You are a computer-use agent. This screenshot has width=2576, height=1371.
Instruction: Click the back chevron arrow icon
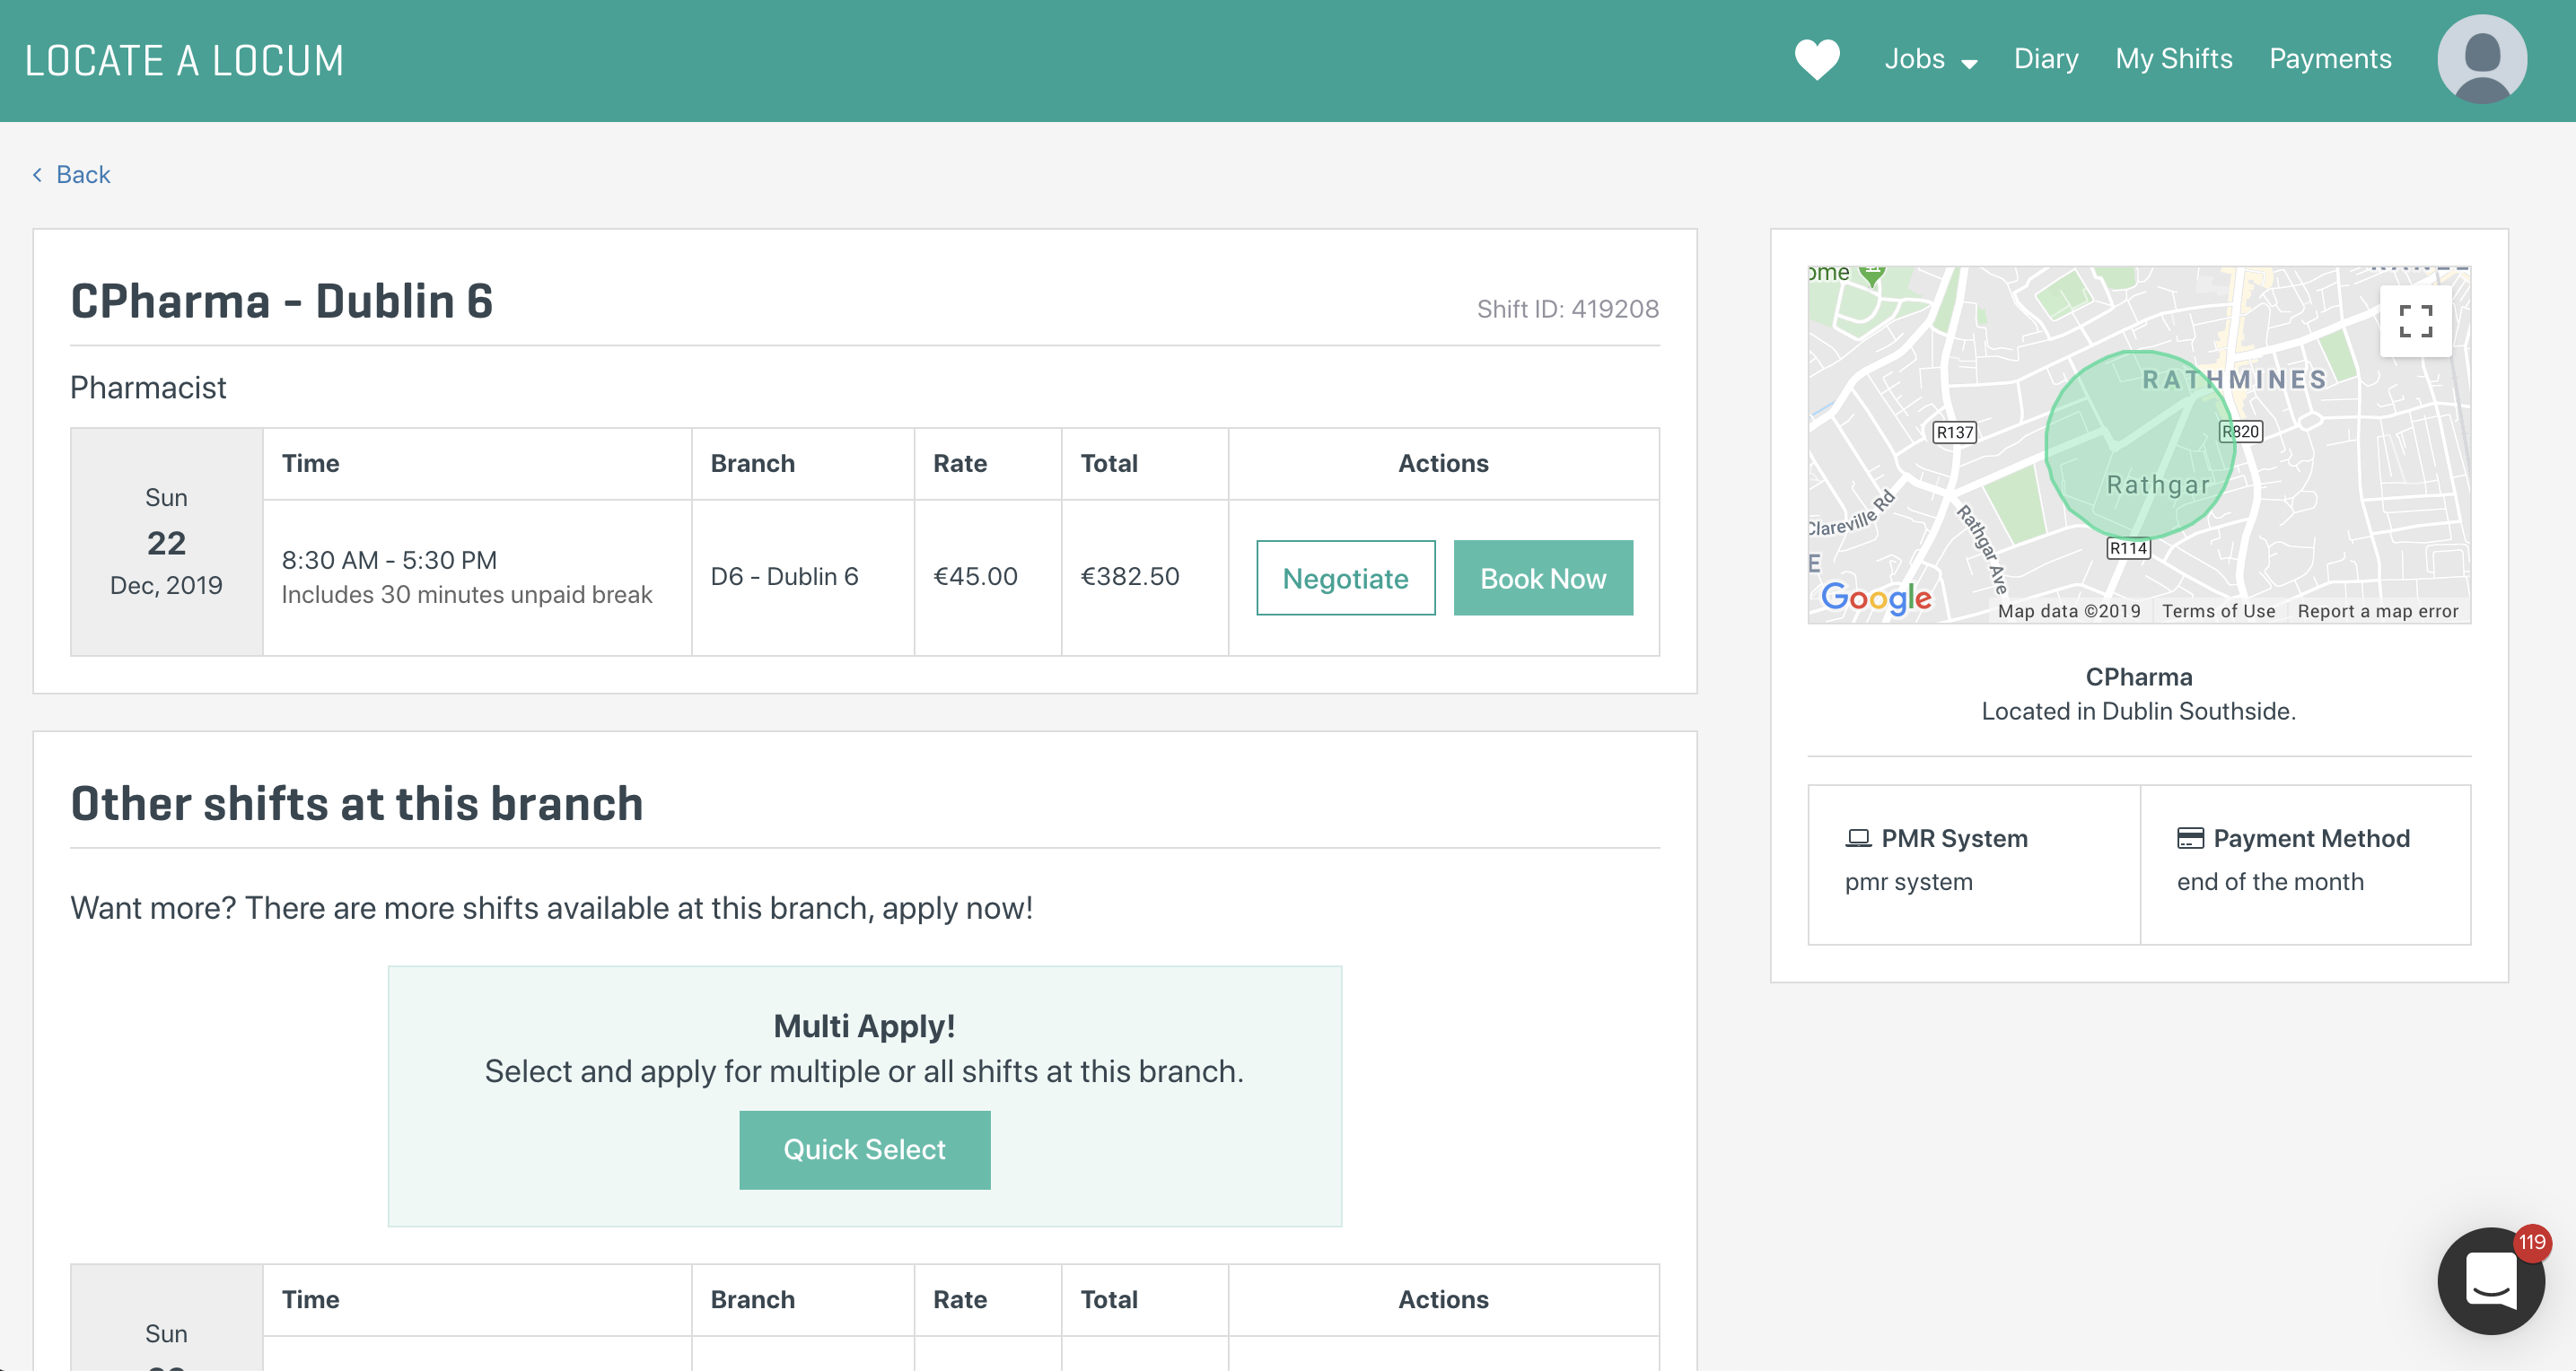tap(37, 175)
